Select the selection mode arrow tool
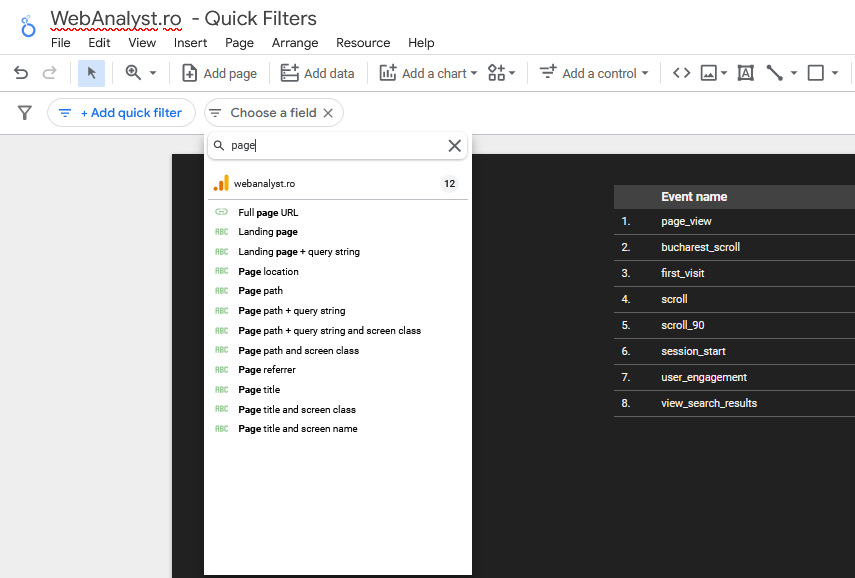The width and height of the screenshot is (855, 578). (91, 73)
